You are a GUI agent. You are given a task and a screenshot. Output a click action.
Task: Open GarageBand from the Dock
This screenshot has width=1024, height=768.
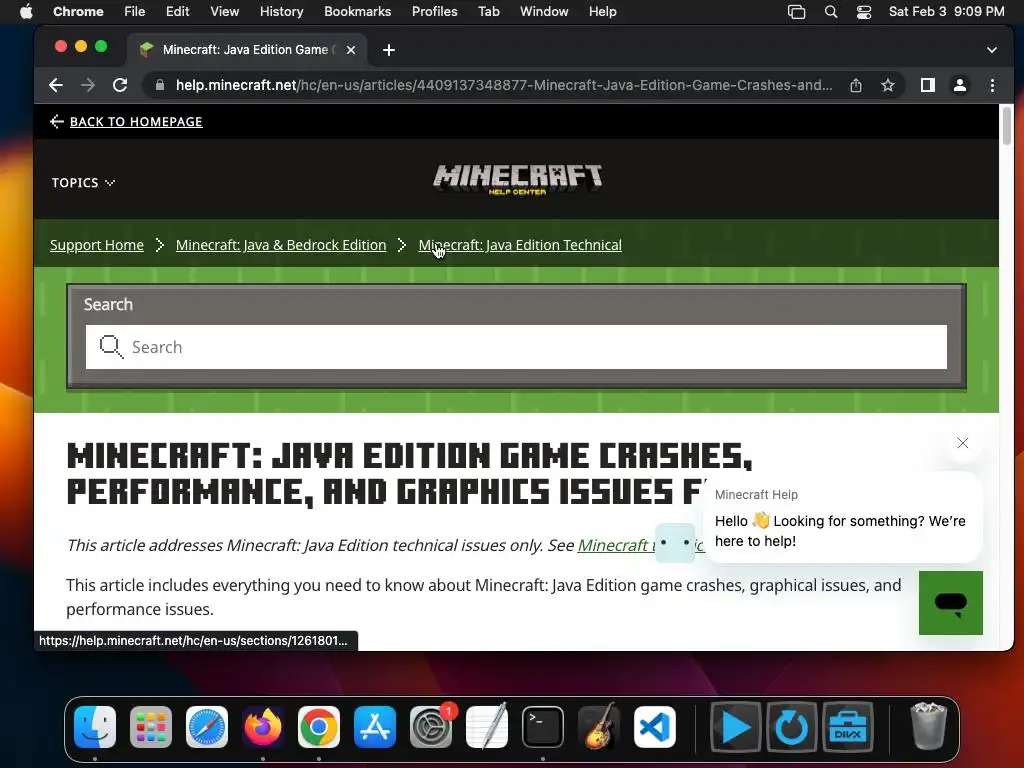(599, 726)
